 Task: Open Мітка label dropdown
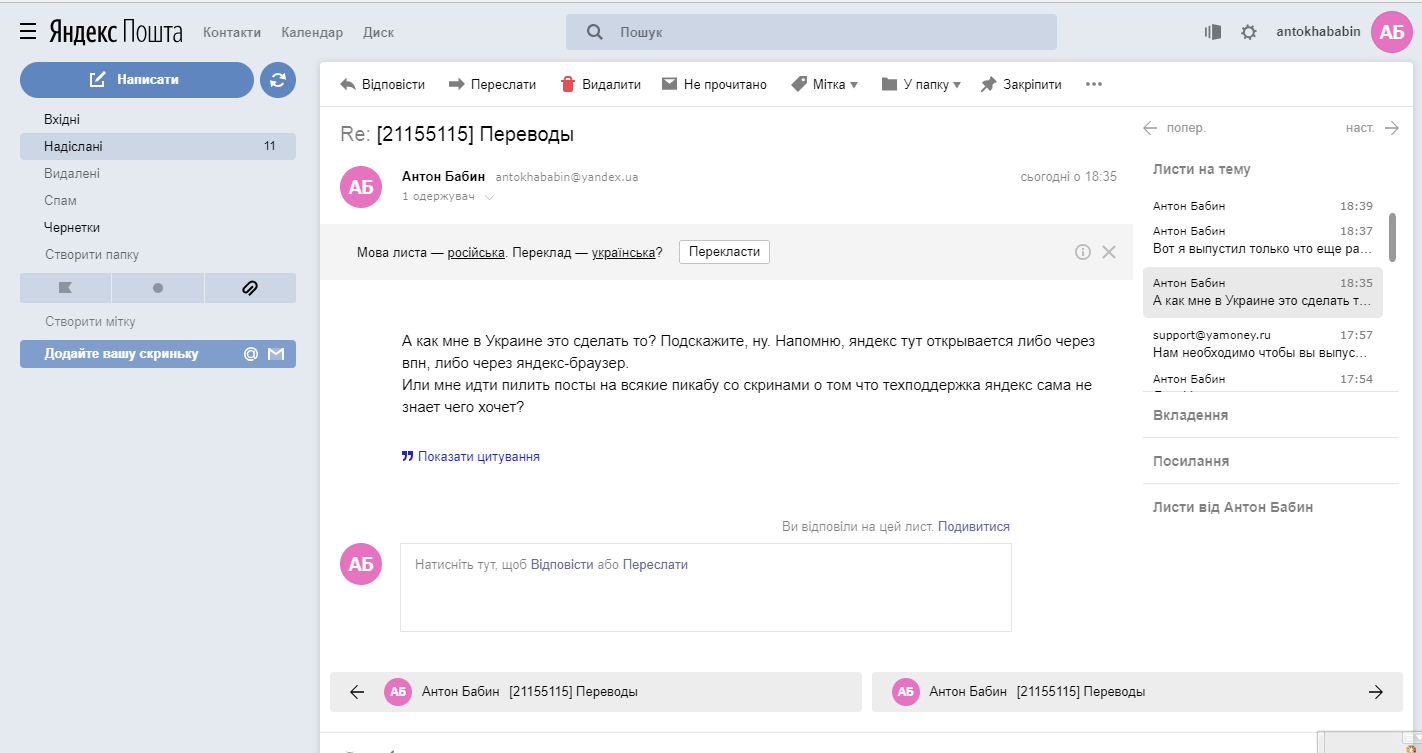pos(824,85)
